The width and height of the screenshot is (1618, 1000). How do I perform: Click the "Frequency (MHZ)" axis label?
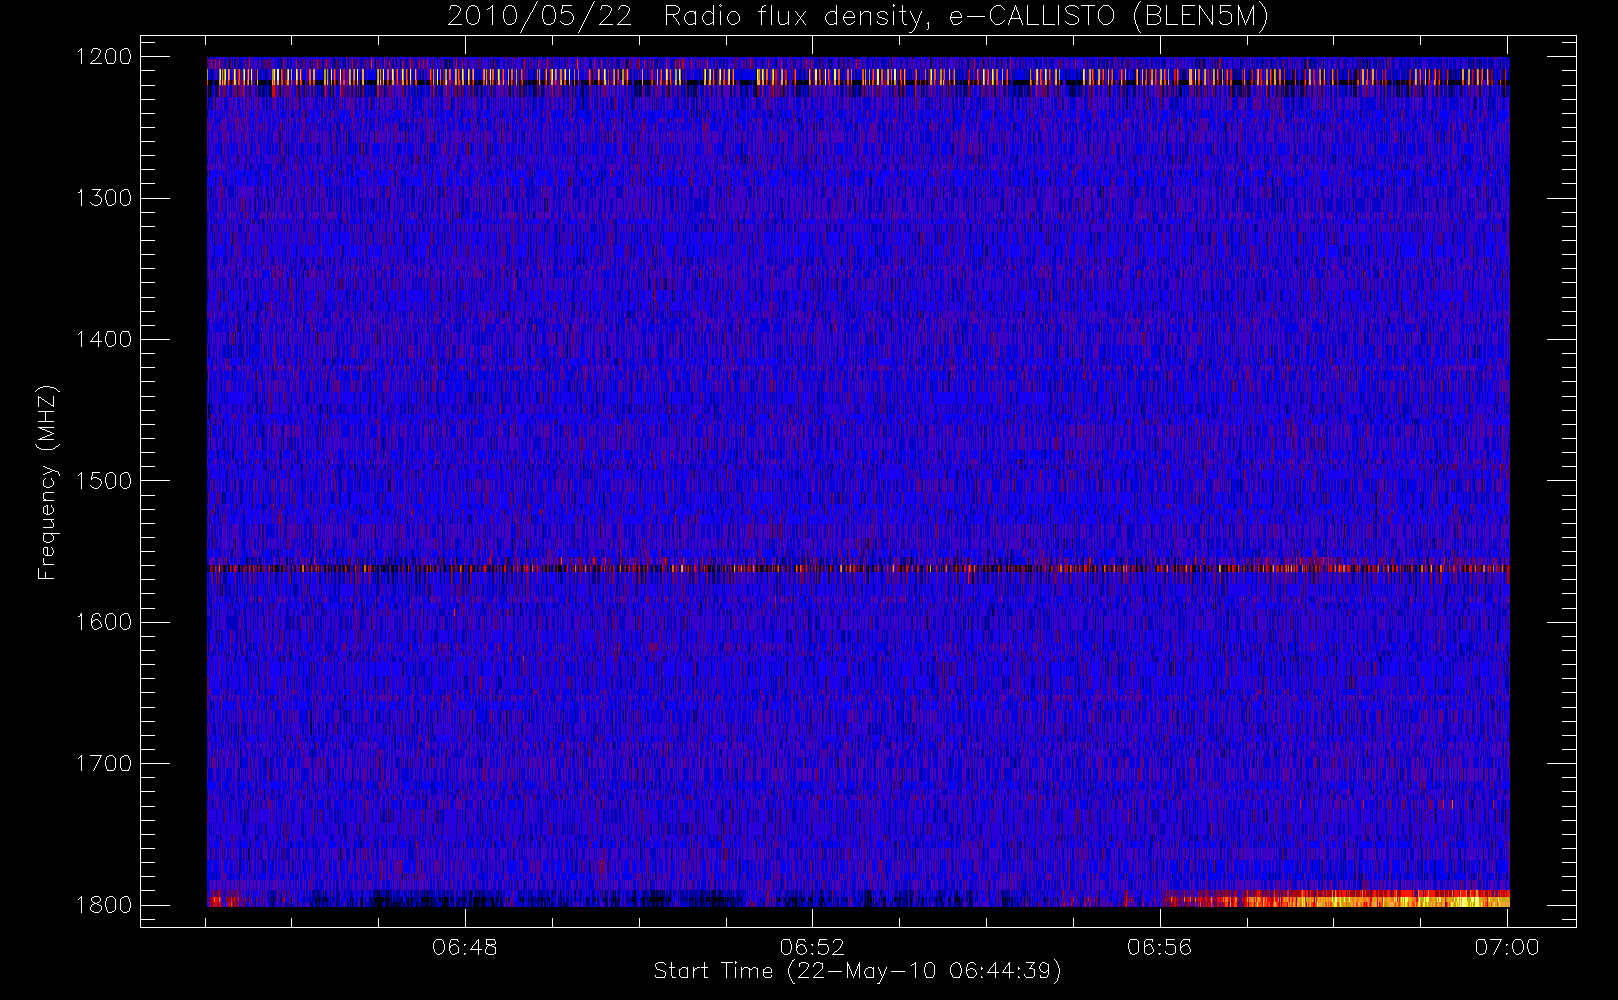coord(47,482)
